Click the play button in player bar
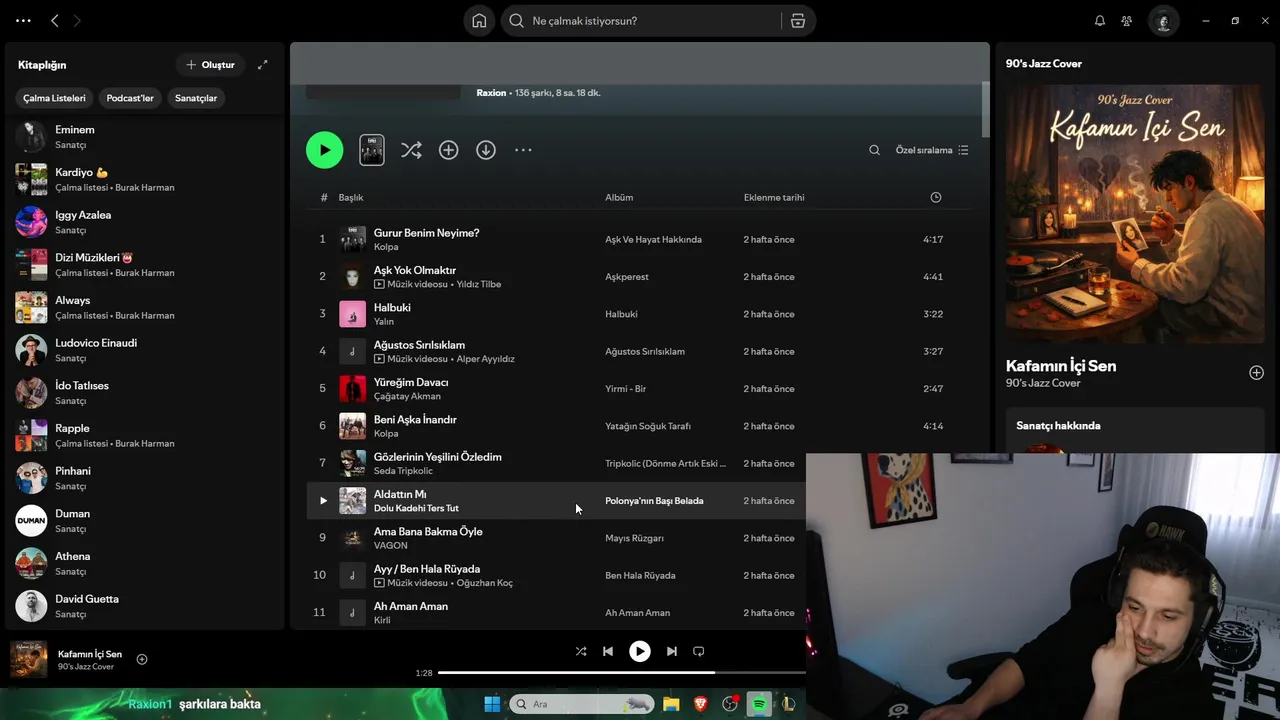The image size is (1280, 720). pyautogui.click(x=640, y=651)
